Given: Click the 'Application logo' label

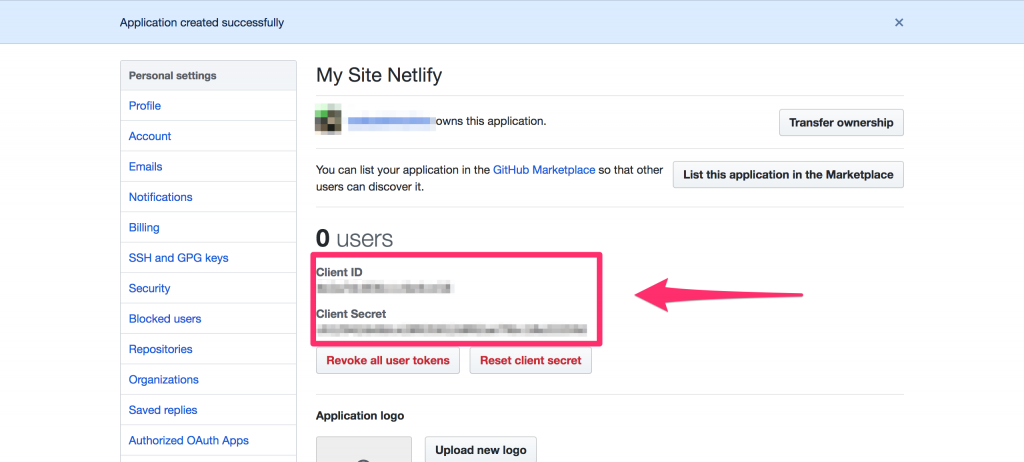Looking at the screenshot, I should (360, 416).
